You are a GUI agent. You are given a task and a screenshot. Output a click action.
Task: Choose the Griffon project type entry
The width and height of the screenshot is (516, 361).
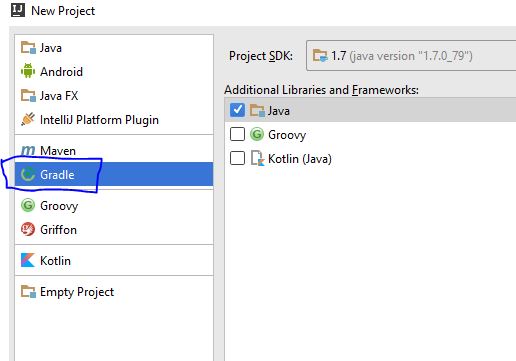[x=114, y=229]
